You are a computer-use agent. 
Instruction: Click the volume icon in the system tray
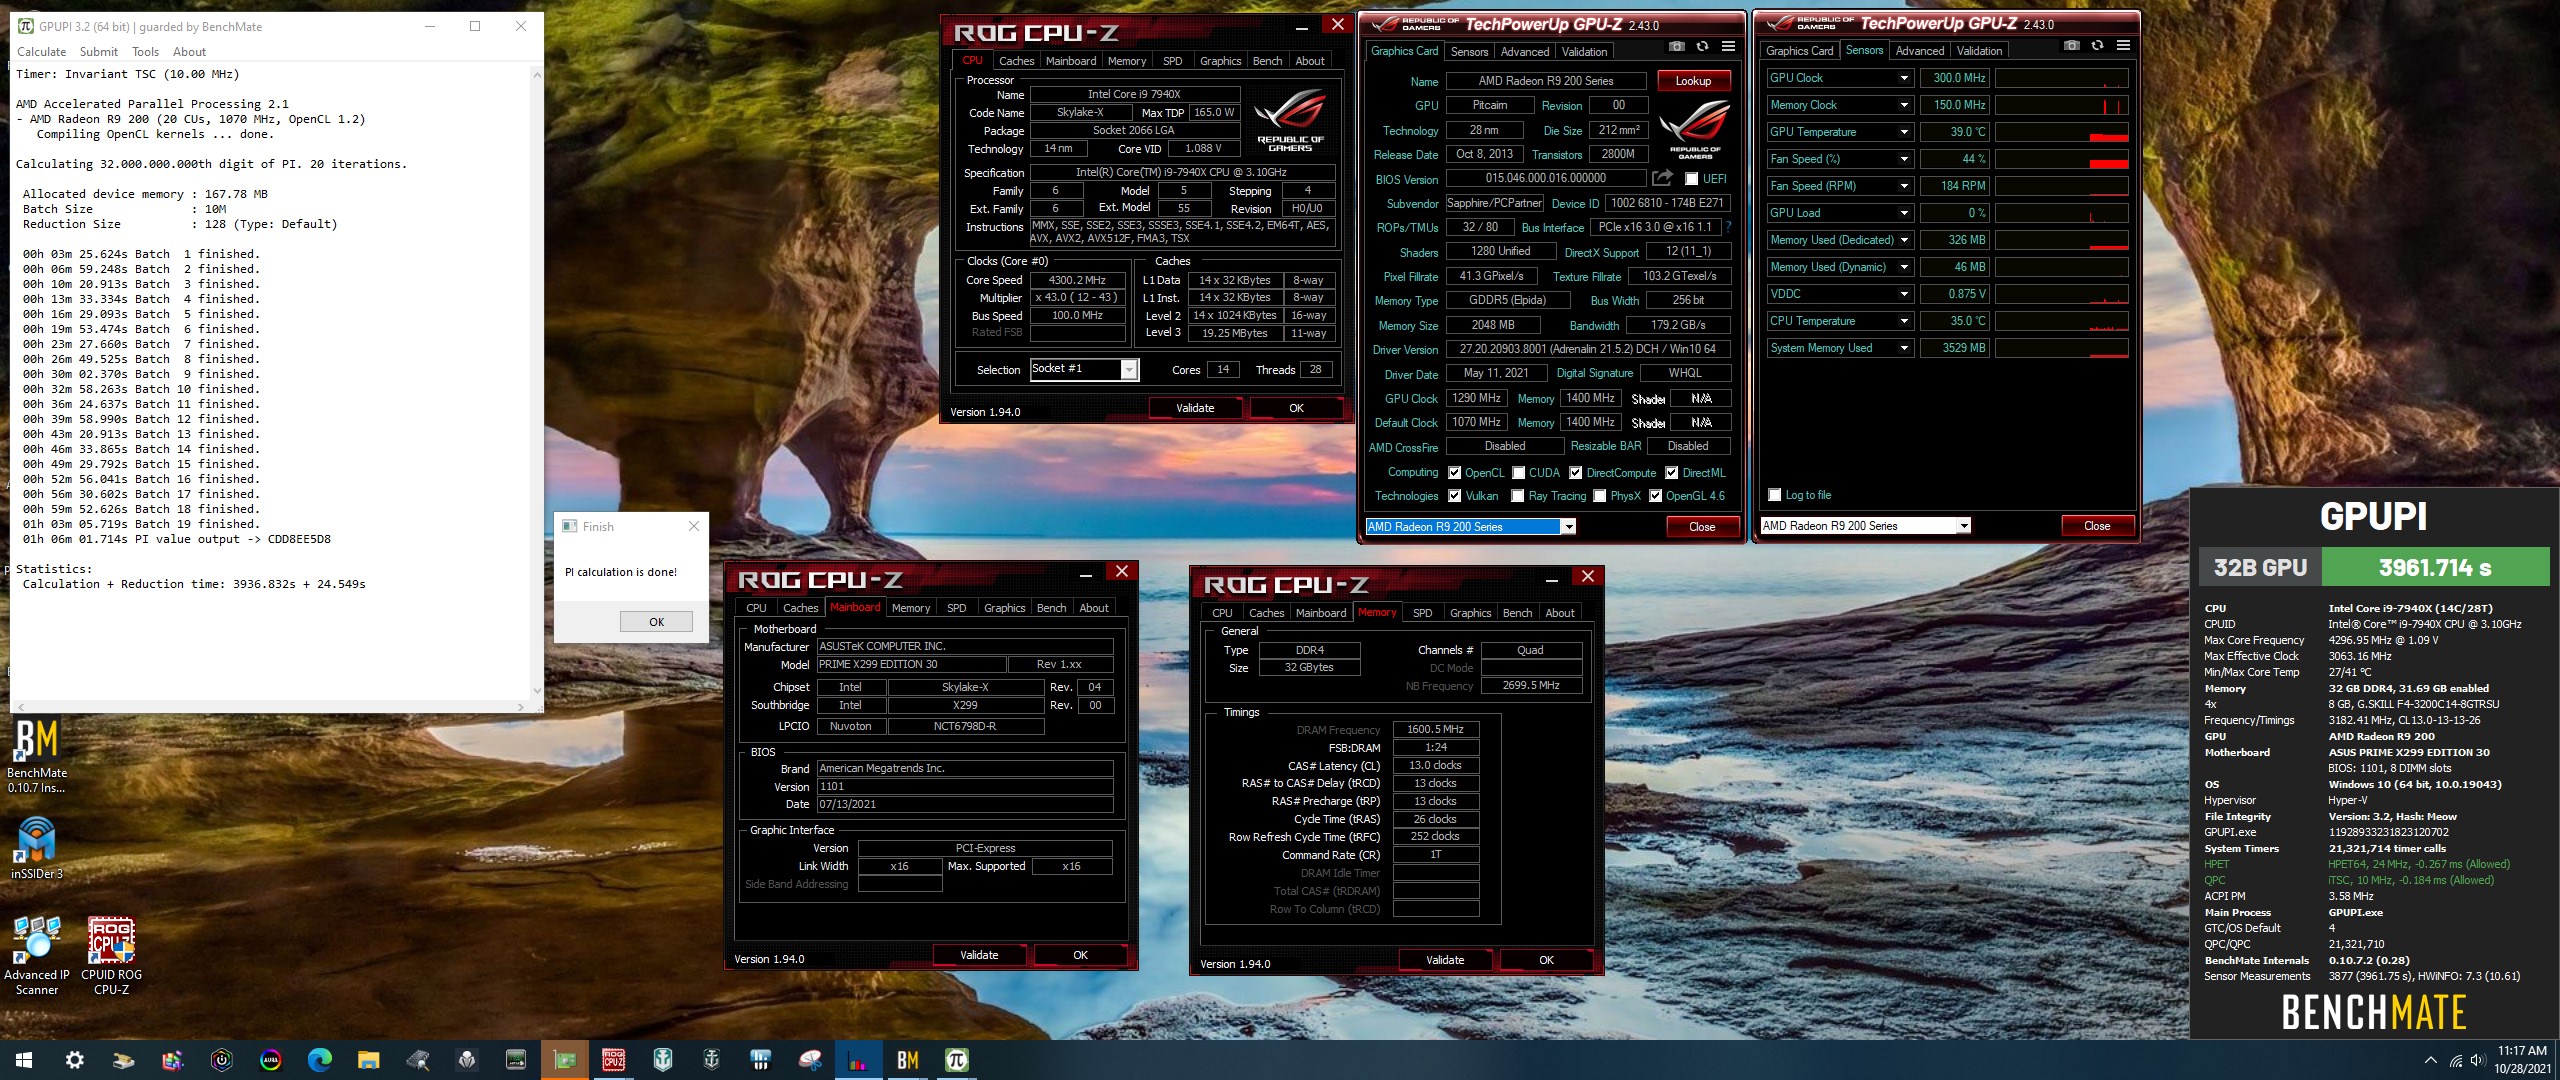click(x=2477, y=1060)
